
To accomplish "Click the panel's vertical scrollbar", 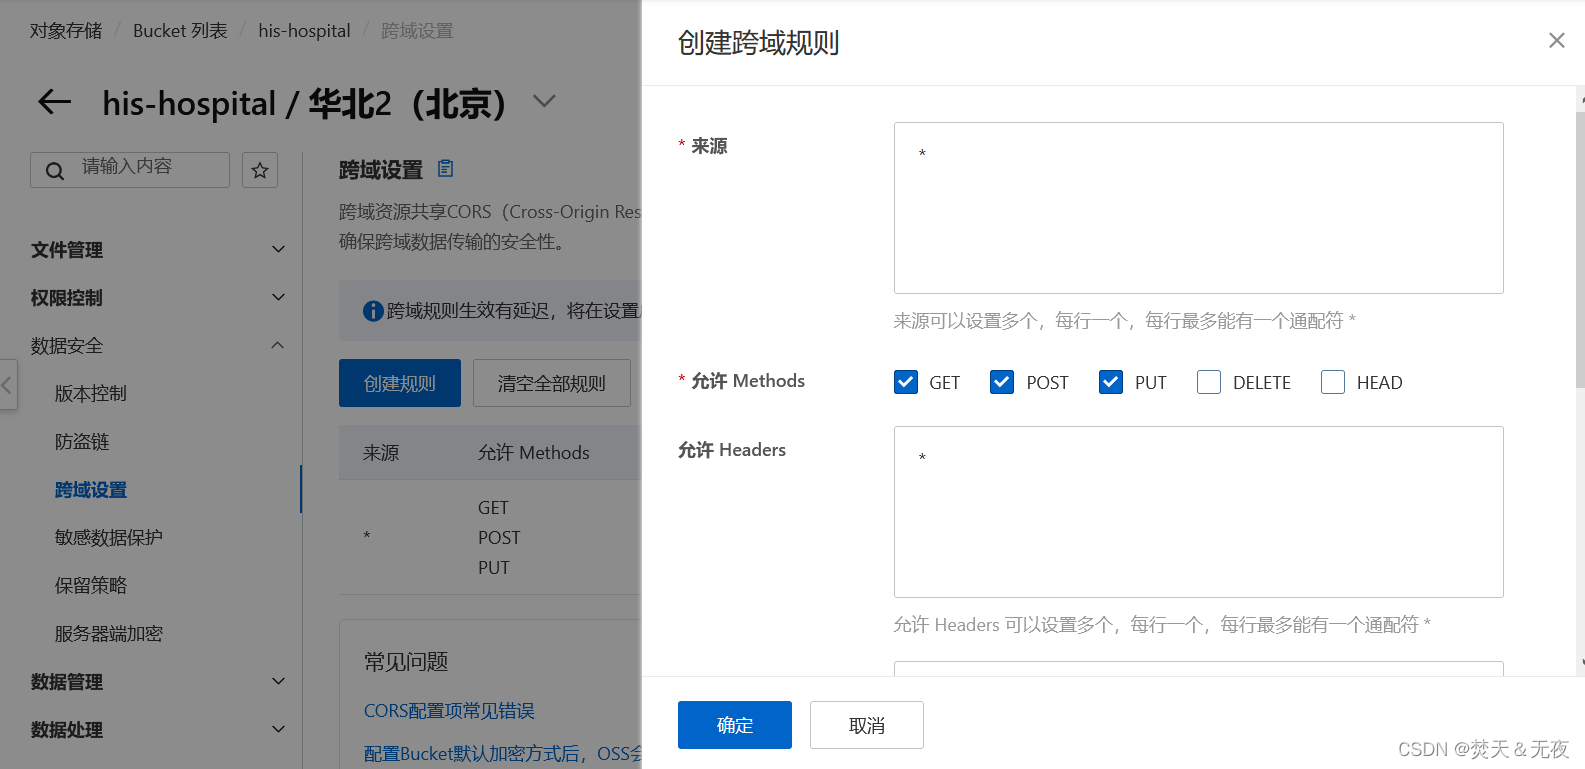I will pyautogui.click(x=1580, y=250).
